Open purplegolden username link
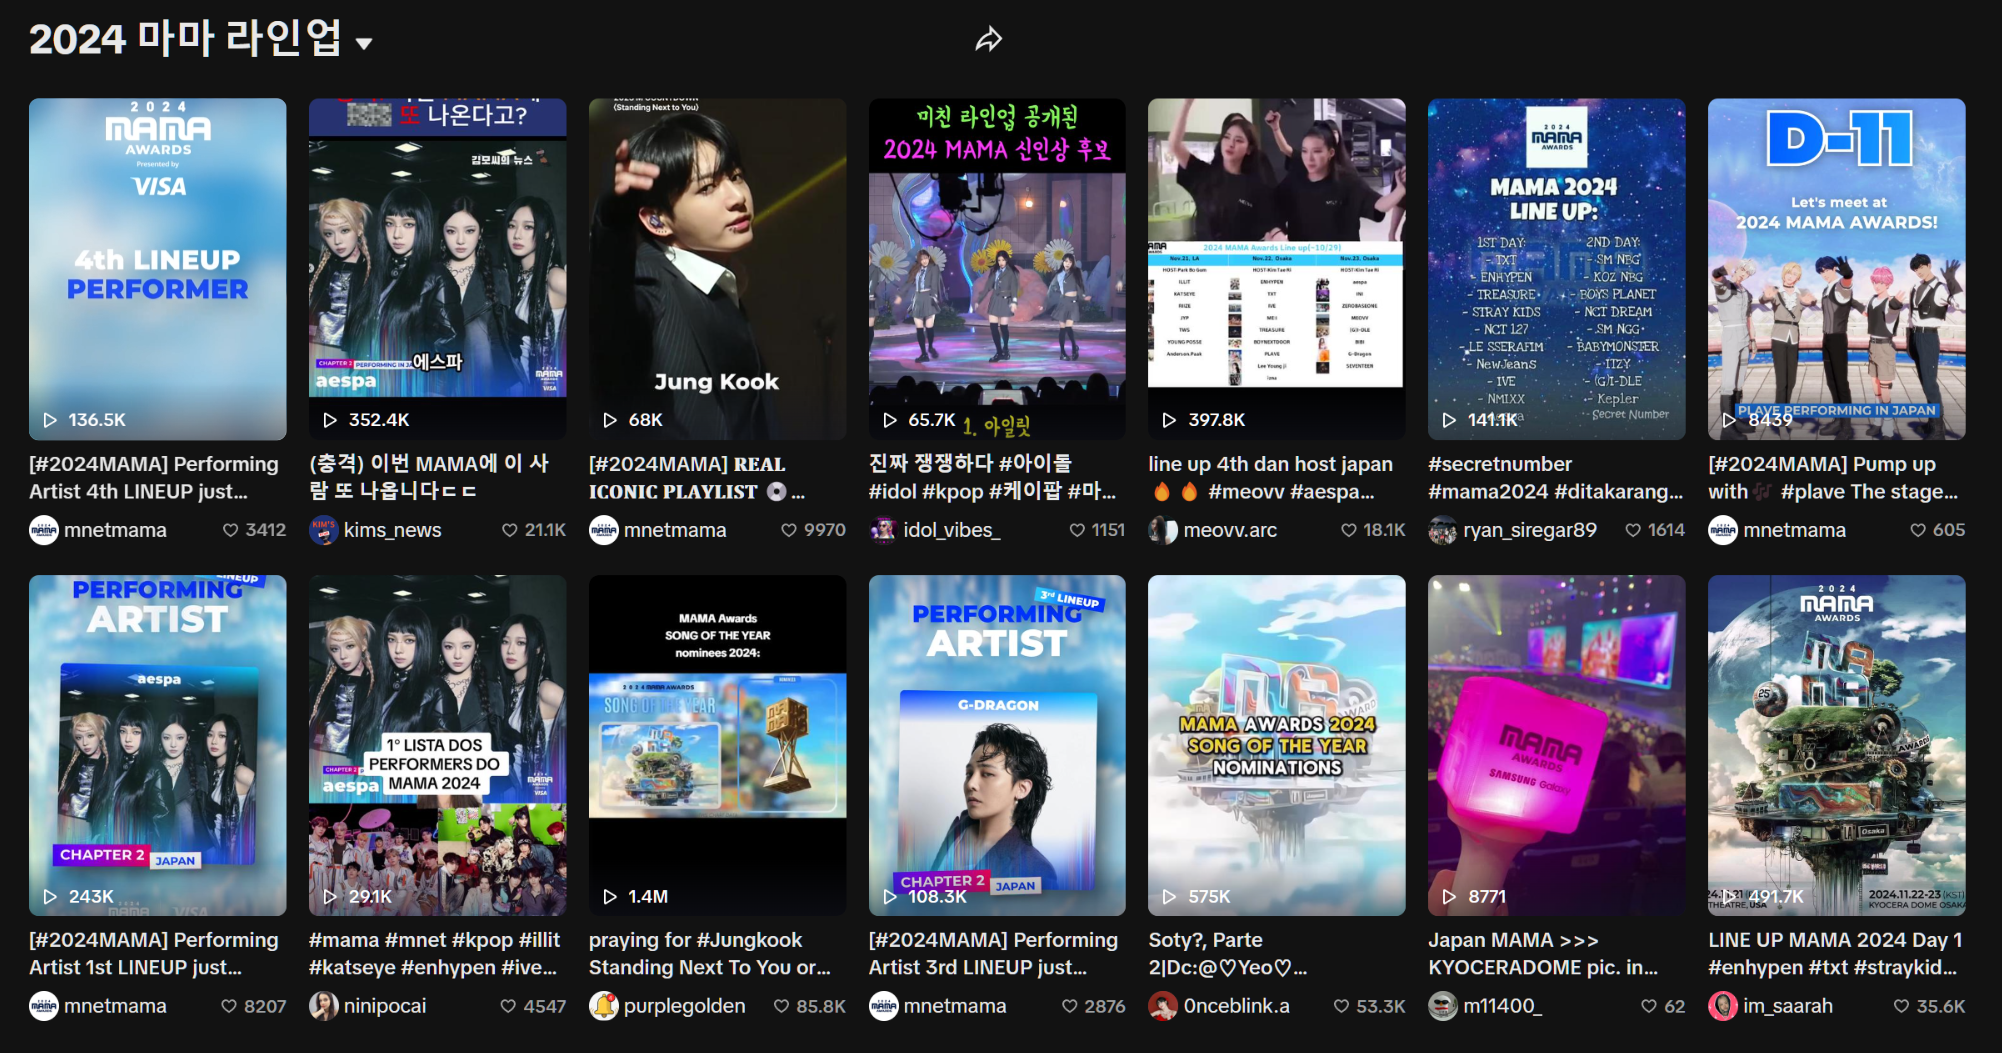Screen dimensions: 2002x1053 coord(685,1006)
